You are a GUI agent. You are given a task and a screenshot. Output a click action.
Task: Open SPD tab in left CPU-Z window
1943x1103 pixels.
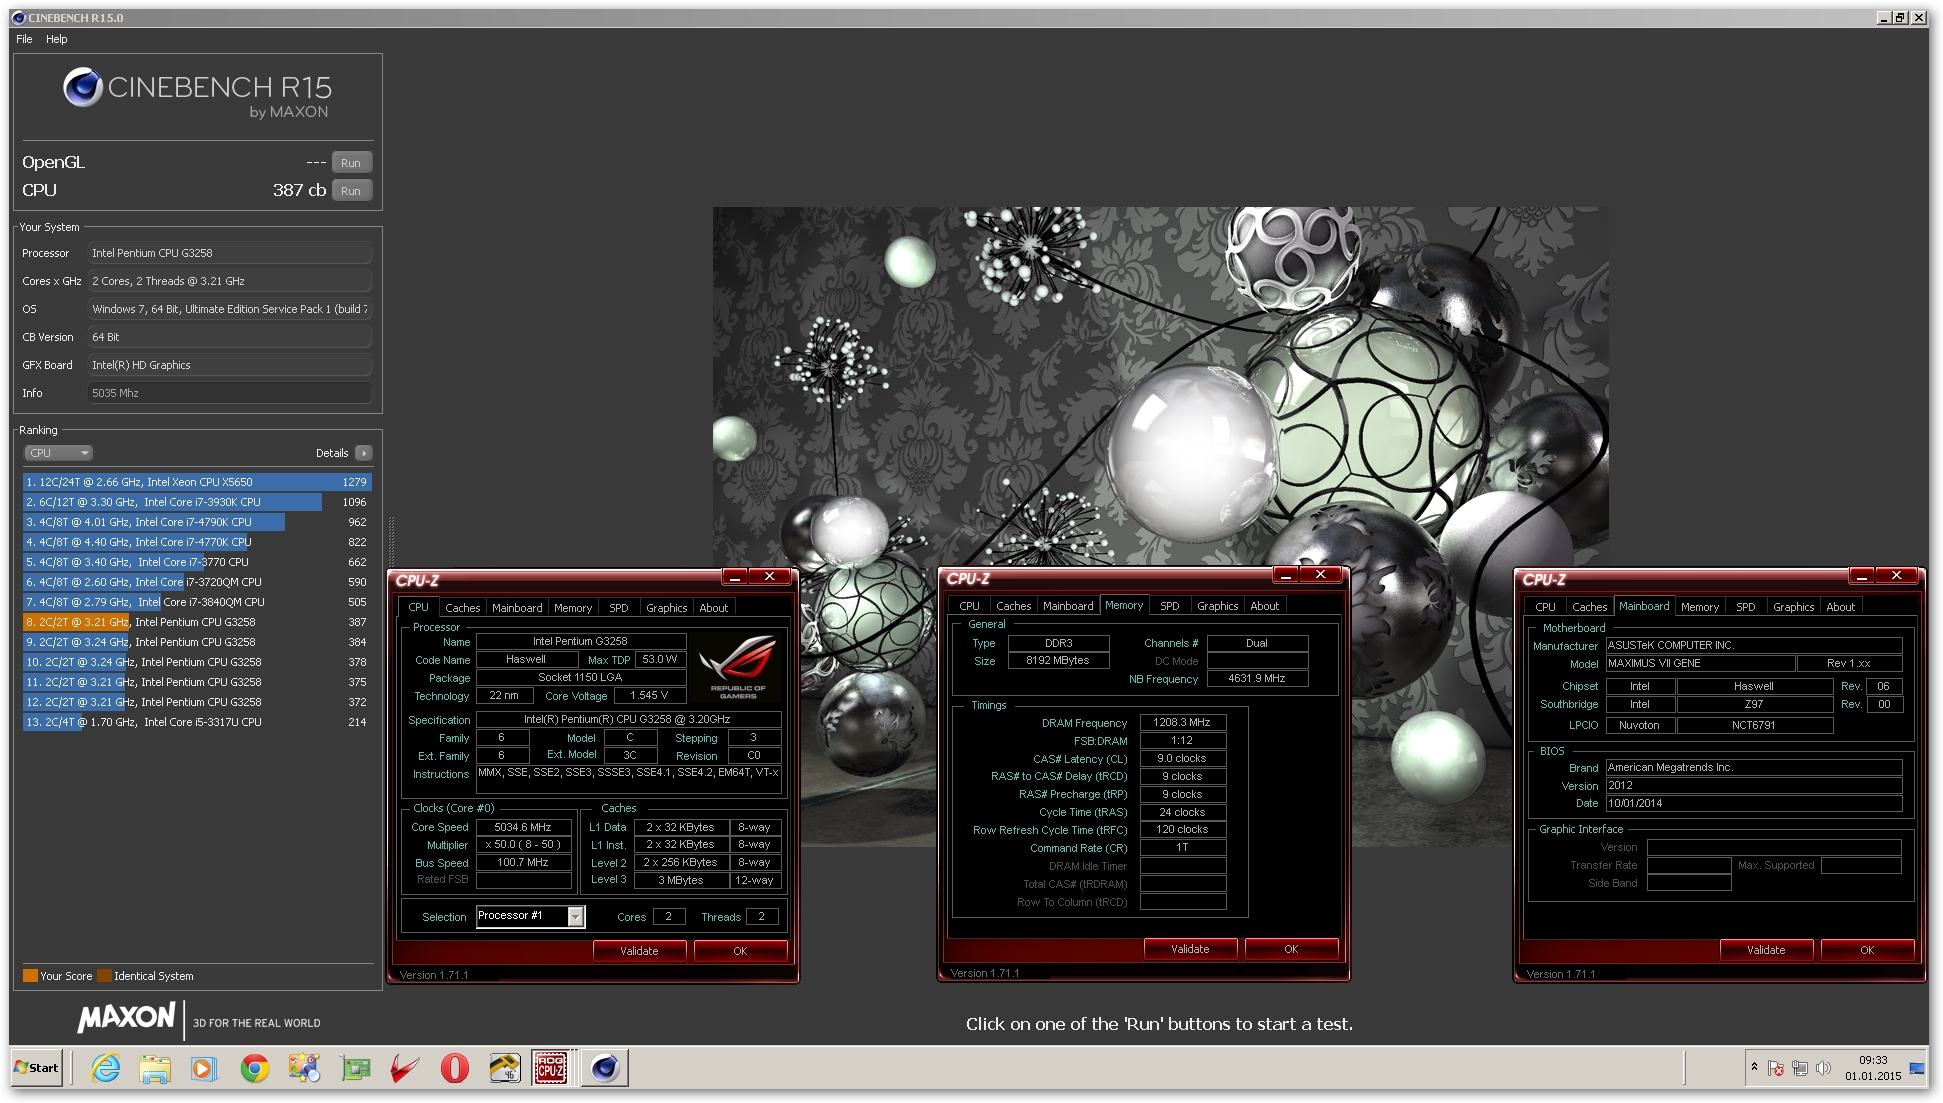click(x=619, y=608)
